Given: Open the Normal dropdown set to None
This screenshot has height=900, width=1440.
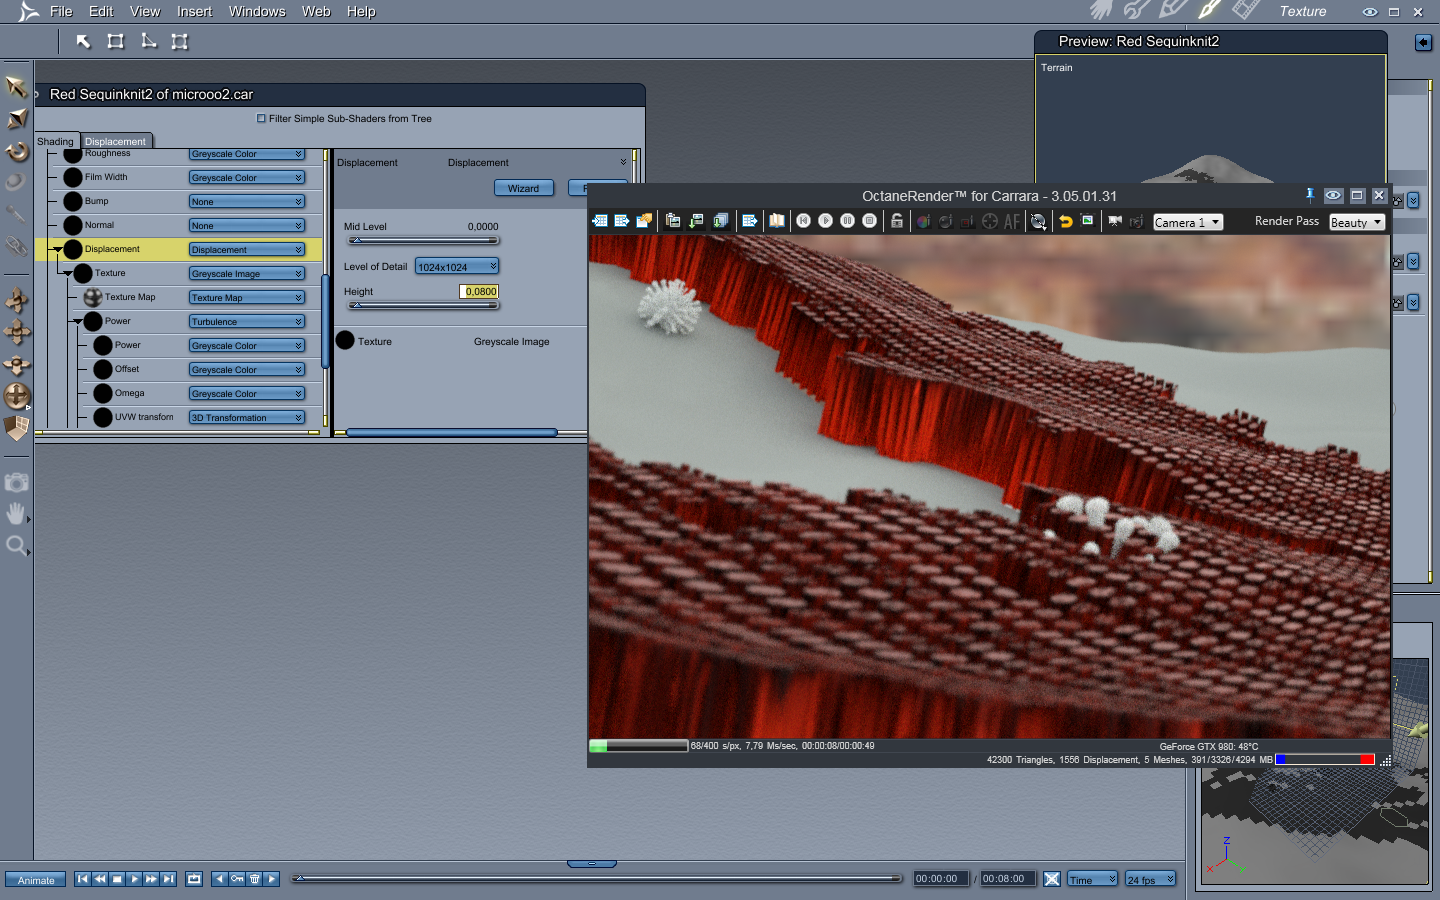Looking at the screenshot, I should [x=247, y=225].
